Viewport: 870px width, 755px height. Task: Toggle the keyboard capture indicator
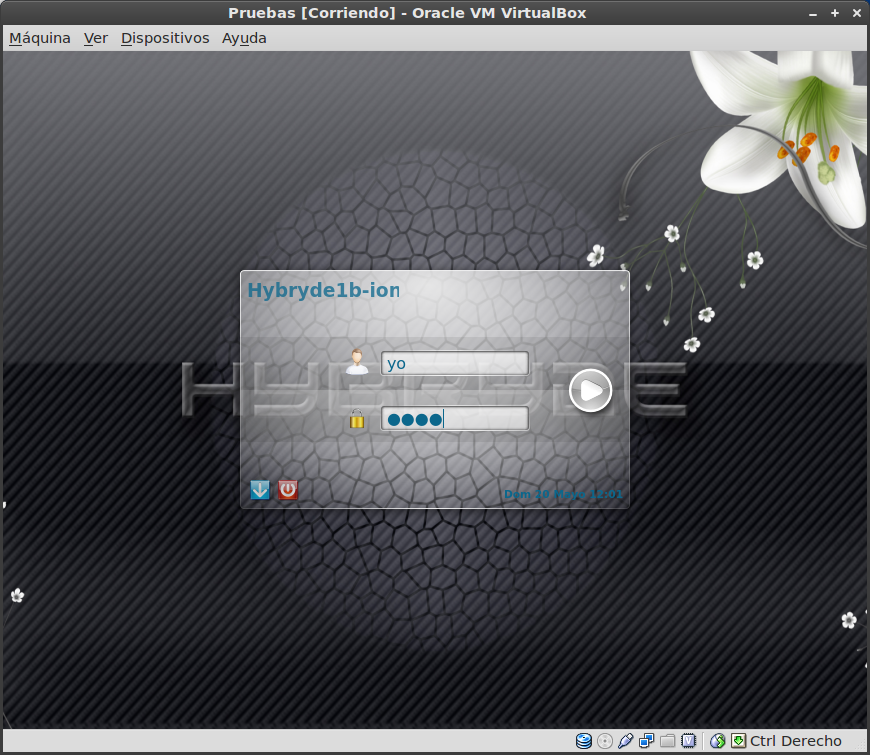coord(740,740)
